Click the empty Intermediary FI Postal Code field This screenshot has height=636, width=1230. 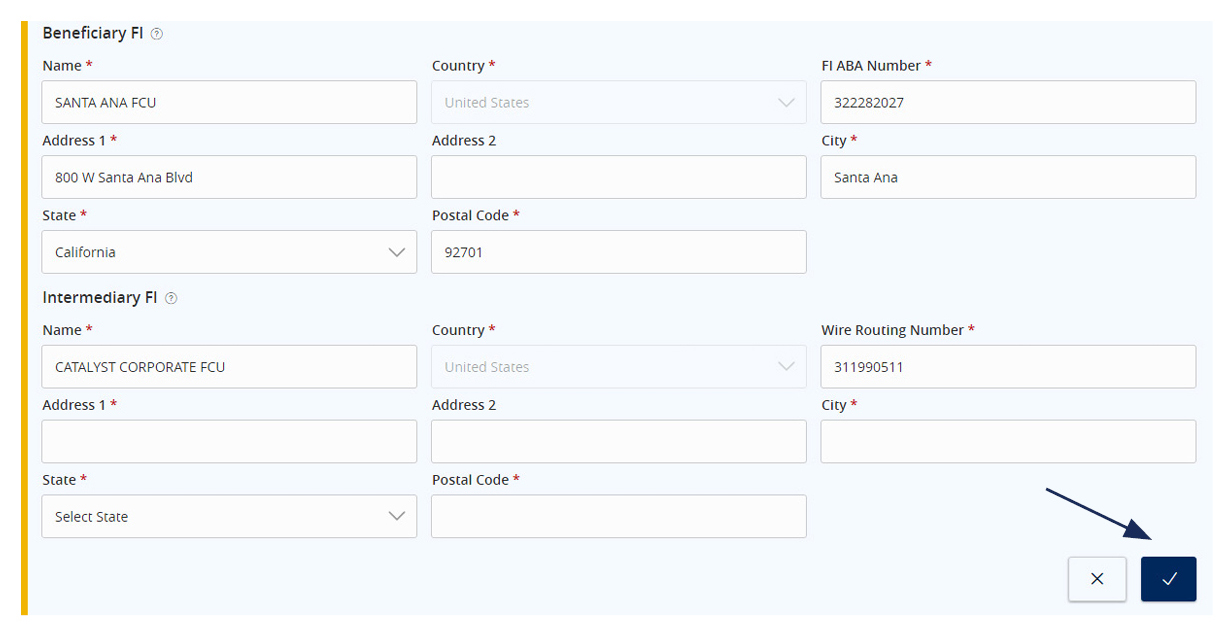[618, 516]
